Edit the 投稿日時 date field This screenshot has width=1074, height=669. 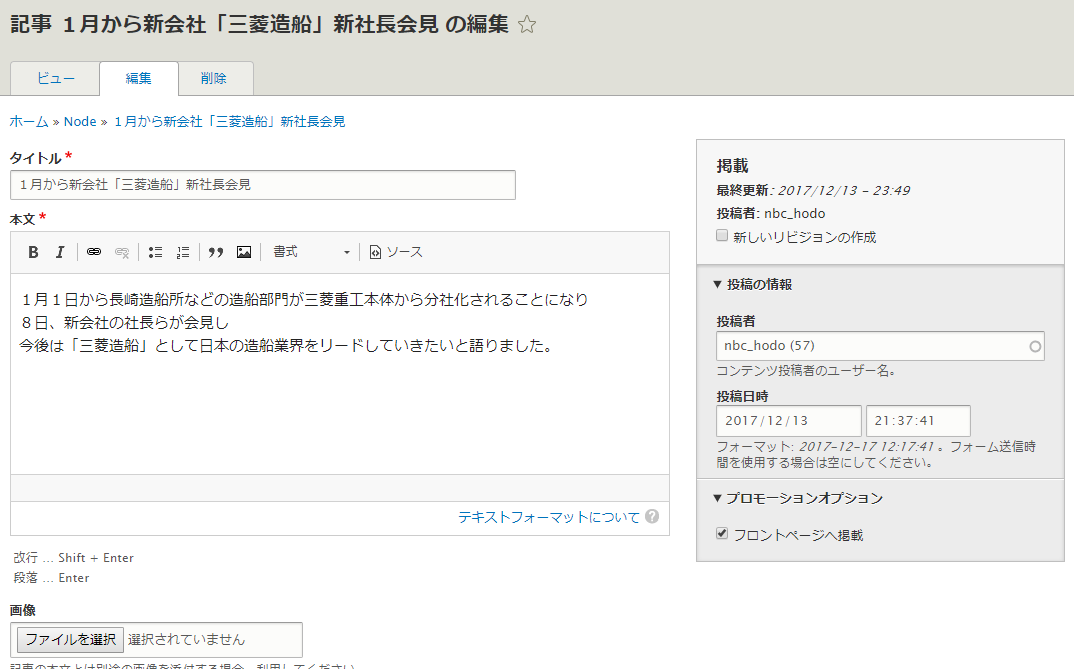[x=789, y=420]
